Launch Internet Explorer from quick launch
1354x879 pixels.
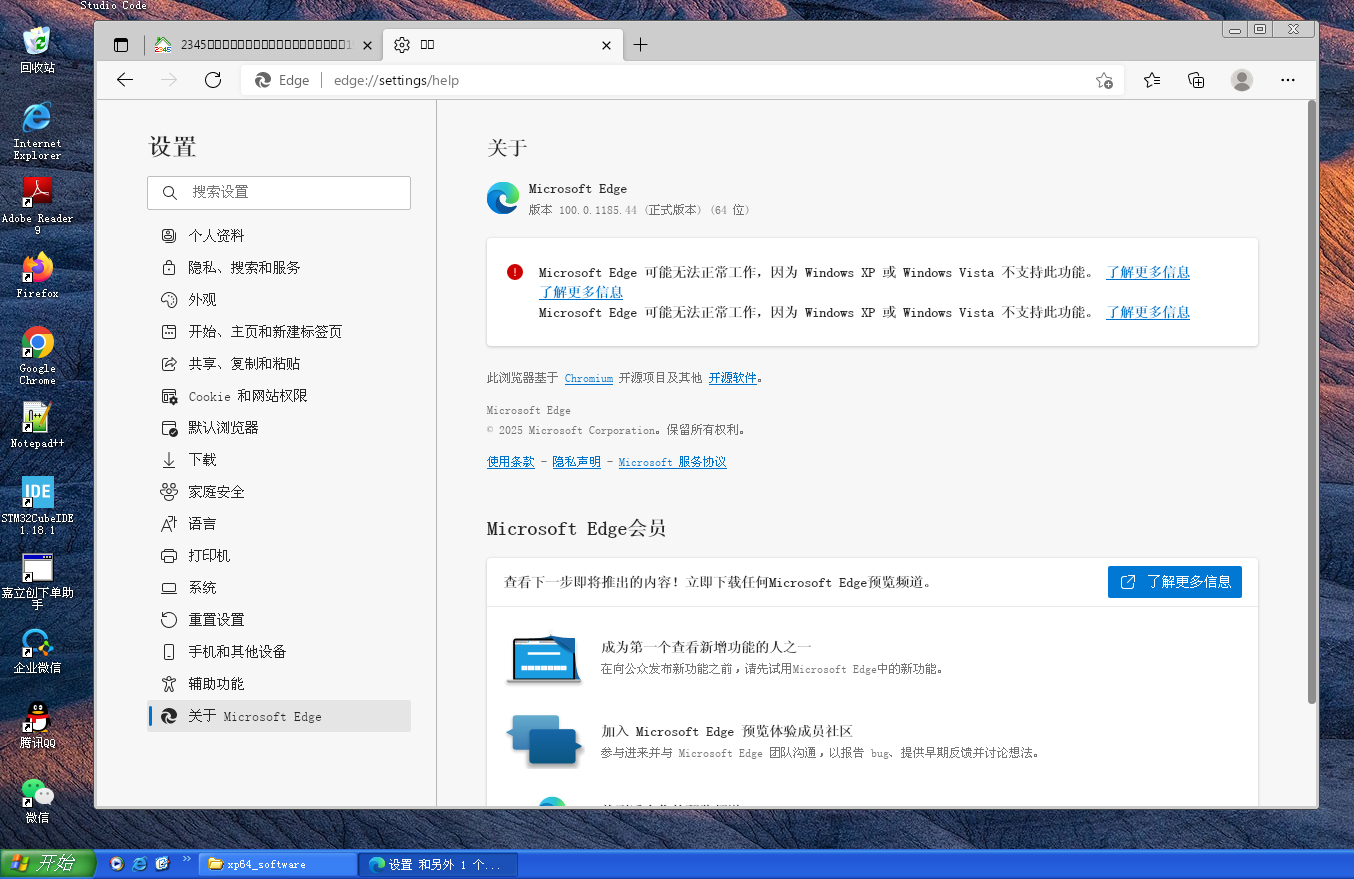140,864
